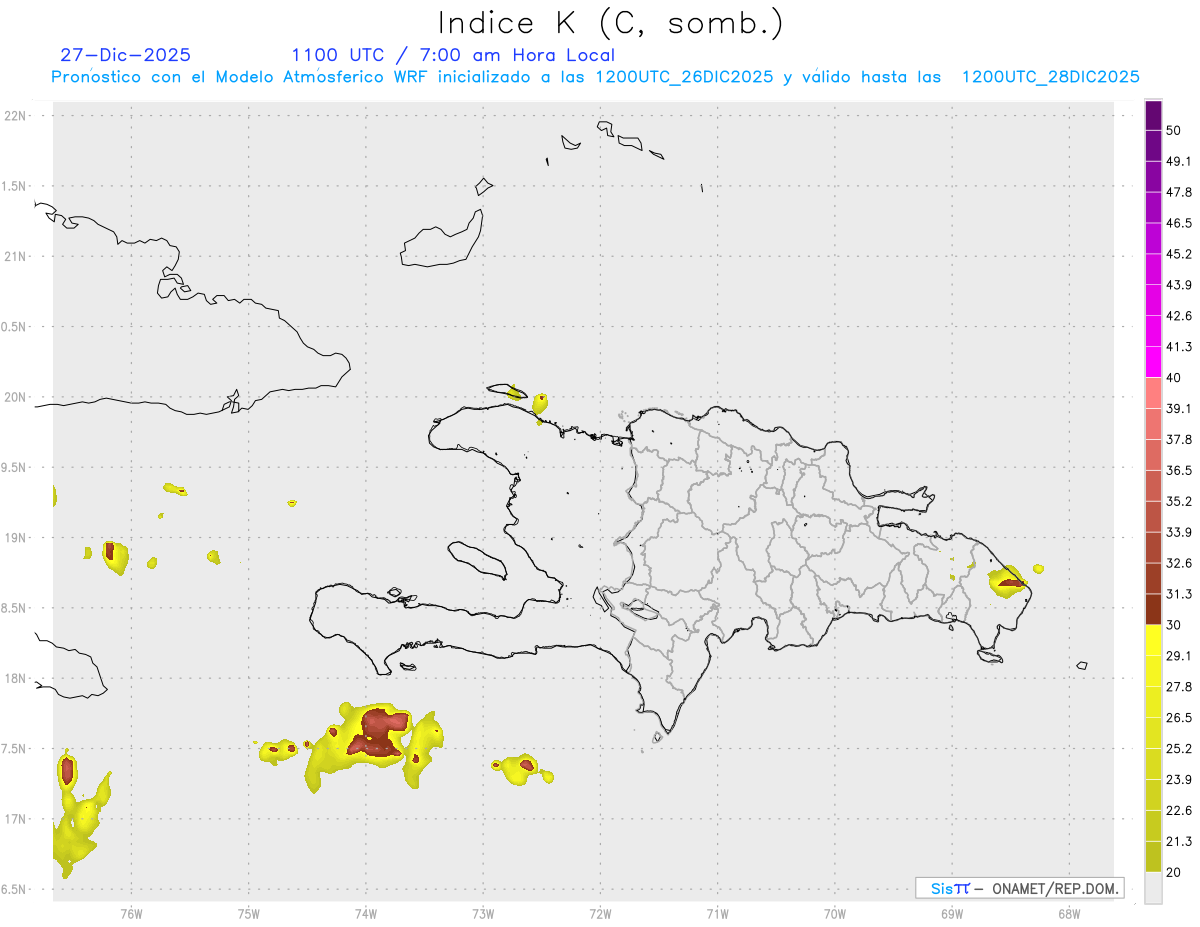Viewport: 1200px width, 927px height.
Task: Click the dark brown swatch between 30 and 31.3
Action: click(x=1153, y=609)
